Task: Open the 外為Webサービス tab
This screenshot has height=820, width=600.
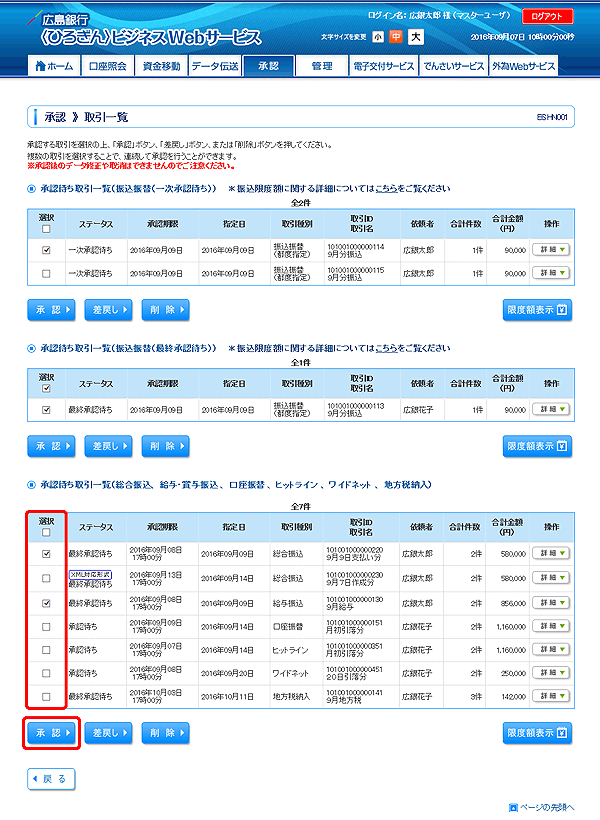Action: coord(523,66)
